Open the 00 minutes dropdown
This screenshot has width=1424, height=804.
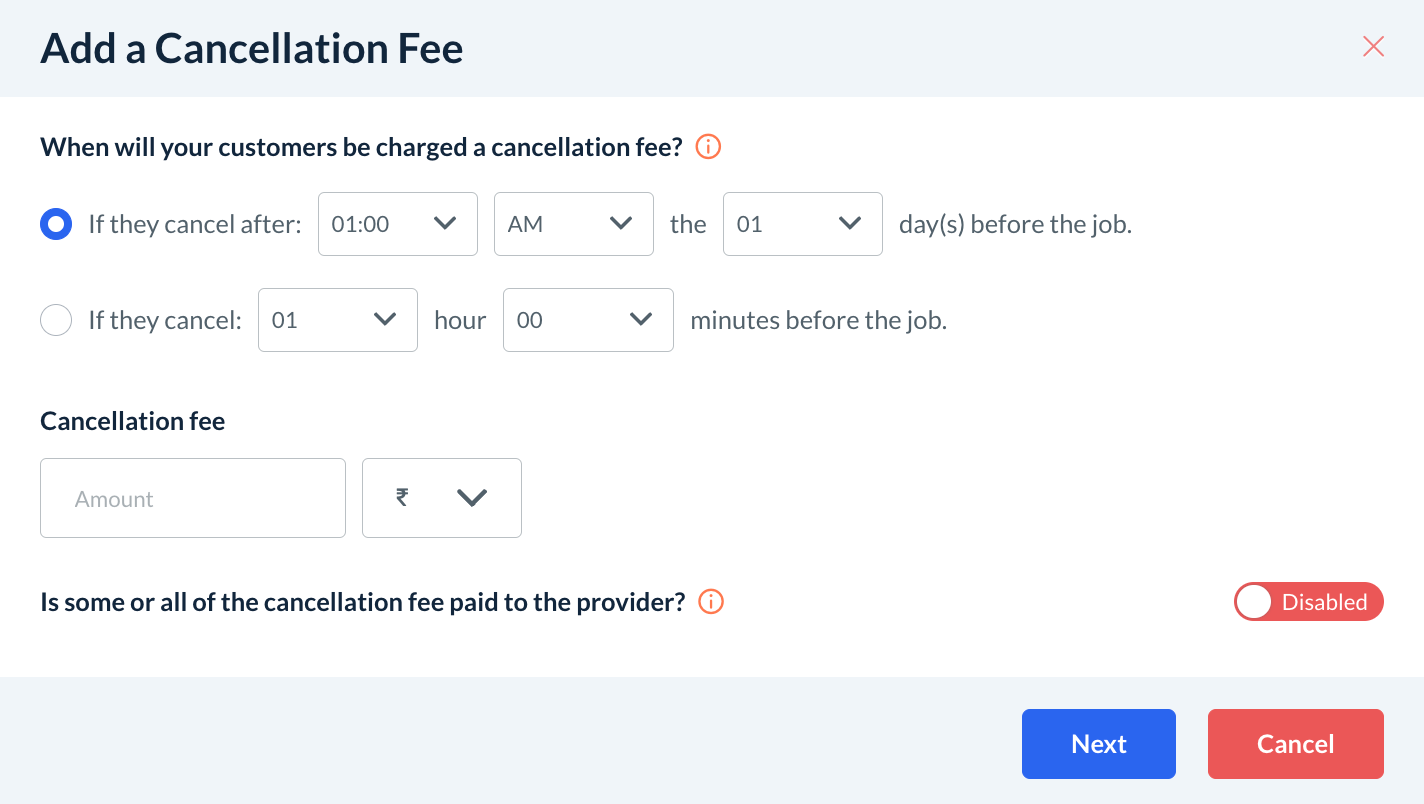[x=587, y=320]
